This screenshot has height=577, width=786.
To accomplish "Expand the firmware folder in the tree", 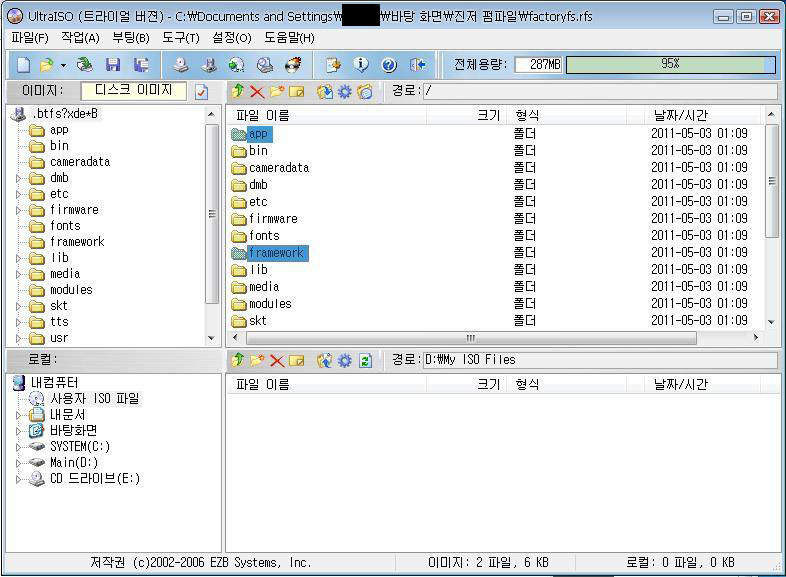I will pyautogui.click(x=18, y=210).
